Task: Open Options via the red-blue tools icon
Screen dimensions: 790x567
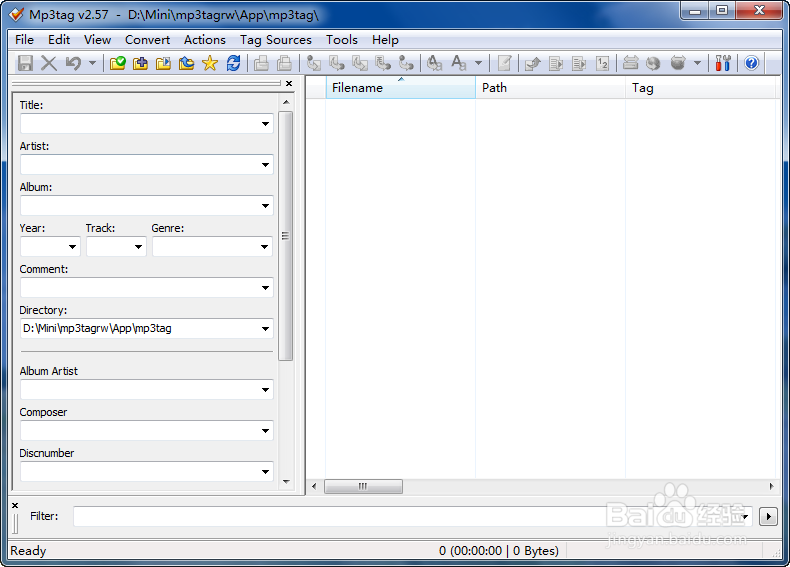Action: [723, 64]
